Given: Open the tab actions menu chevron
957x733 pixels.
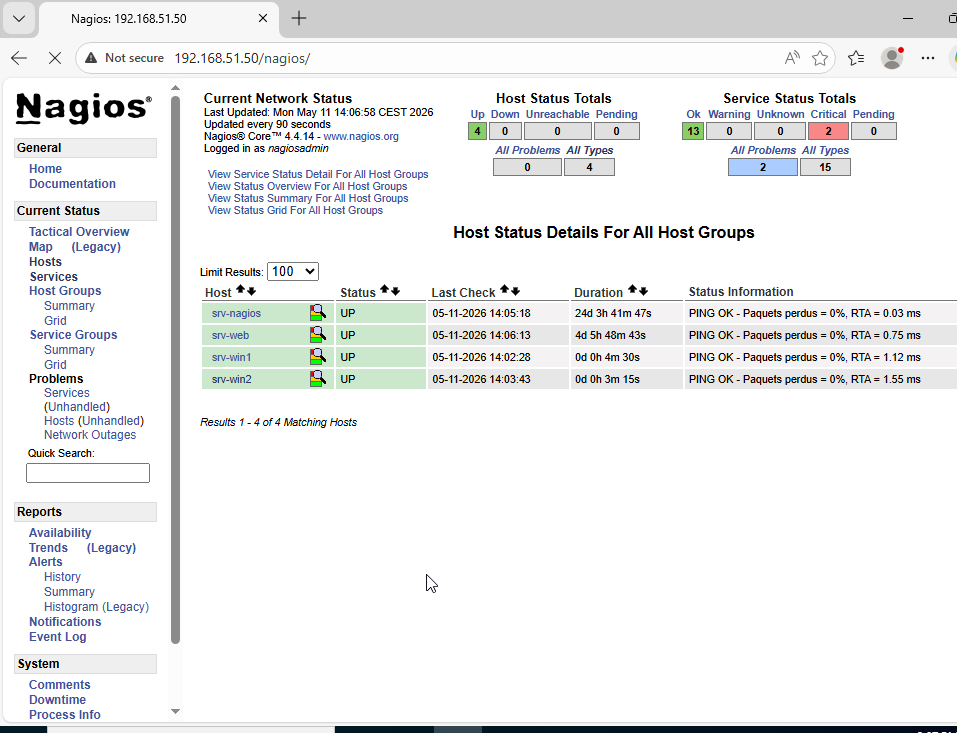Looking at the screenshot, I should [x=19, y=18].
